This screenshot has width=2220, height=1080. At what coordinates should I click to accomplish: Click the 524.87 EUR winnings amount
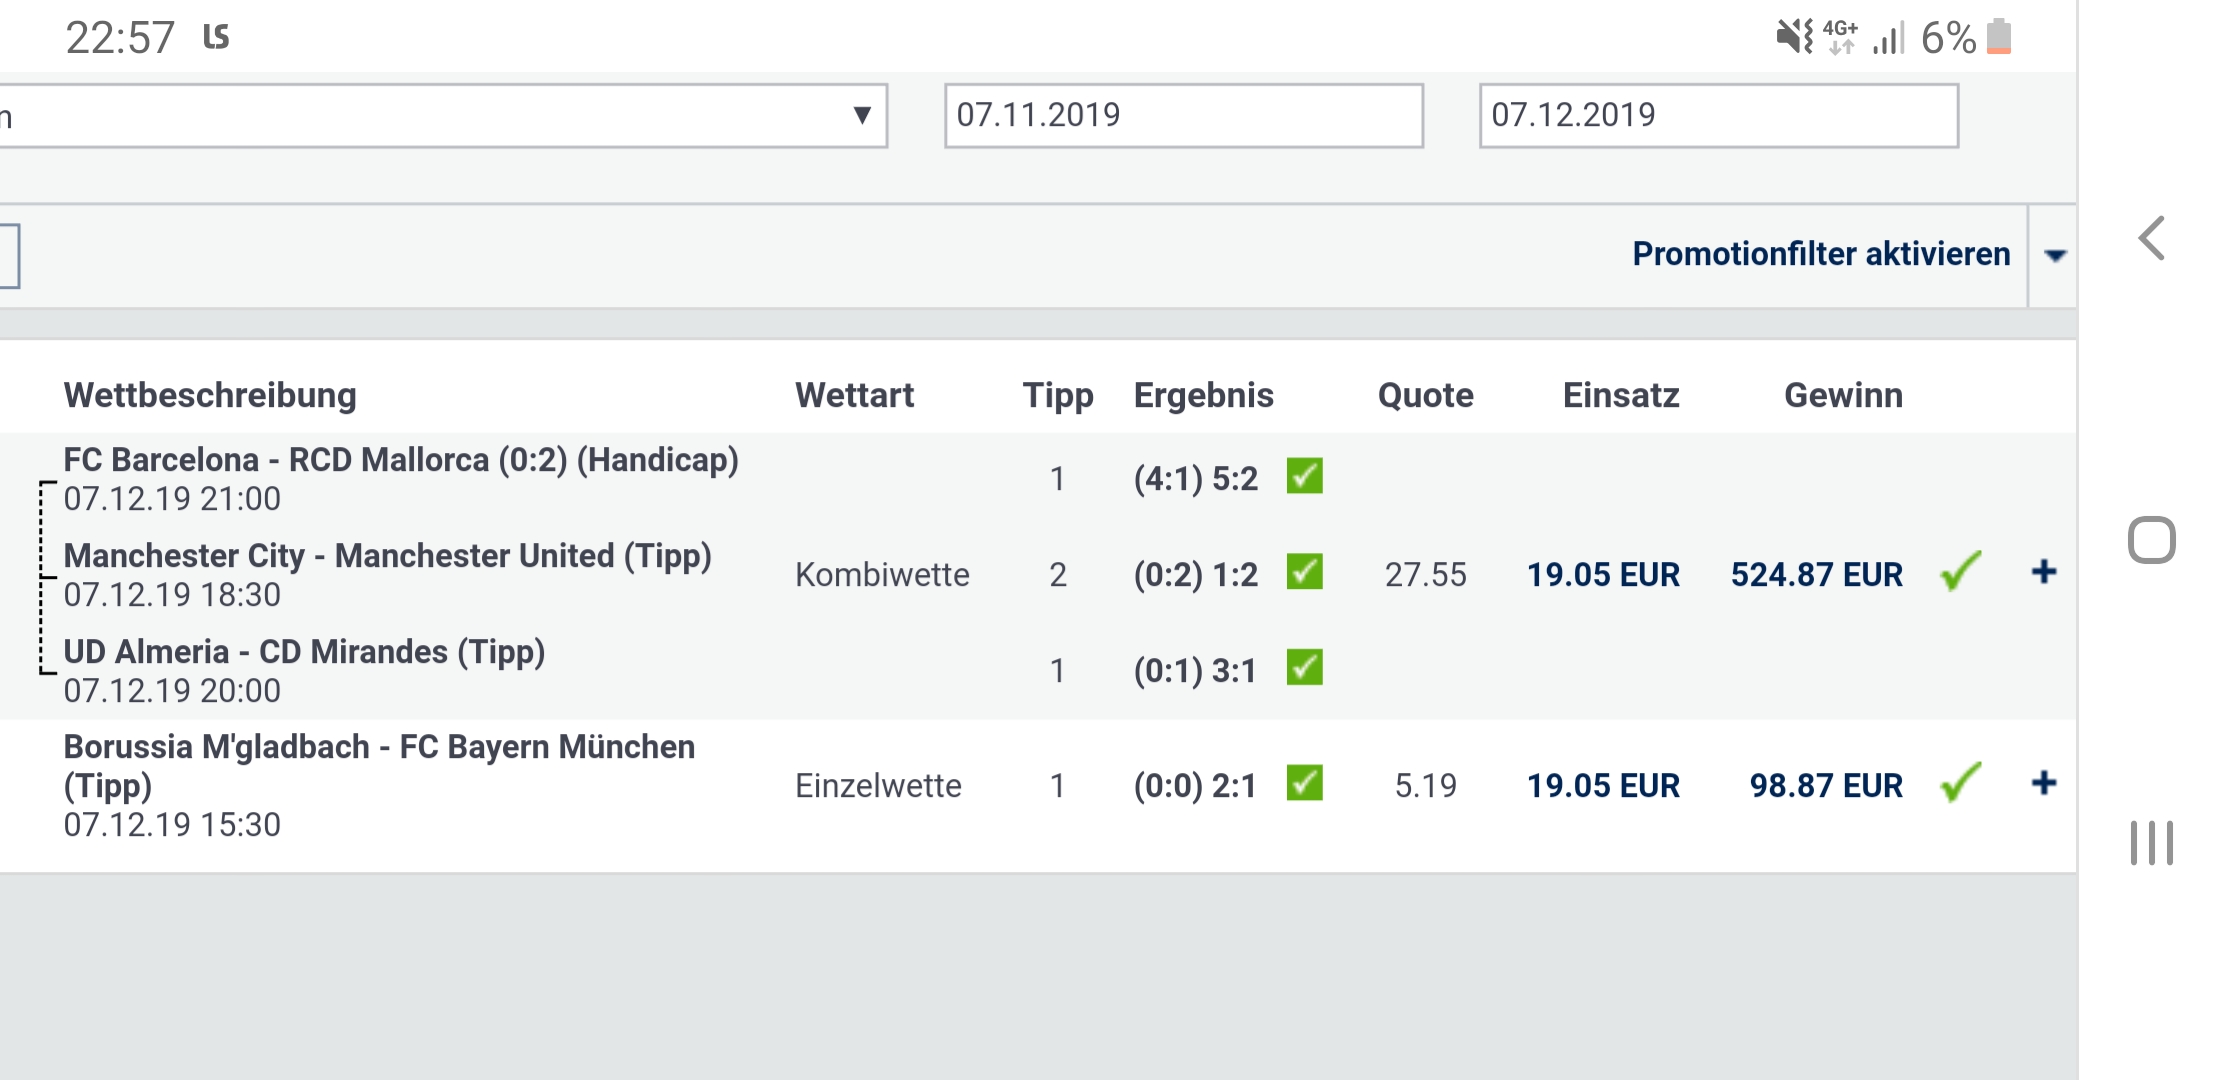coord(1816,575)
